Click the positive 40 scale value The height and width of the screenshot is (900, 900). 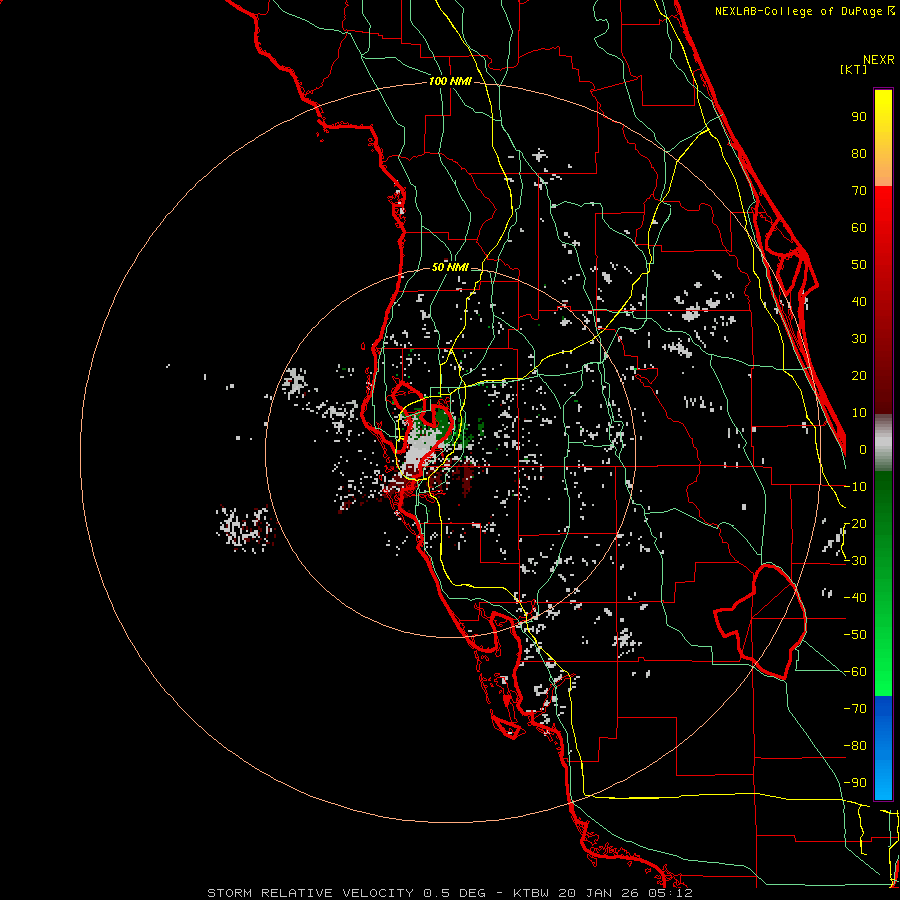tap(859, 301)
